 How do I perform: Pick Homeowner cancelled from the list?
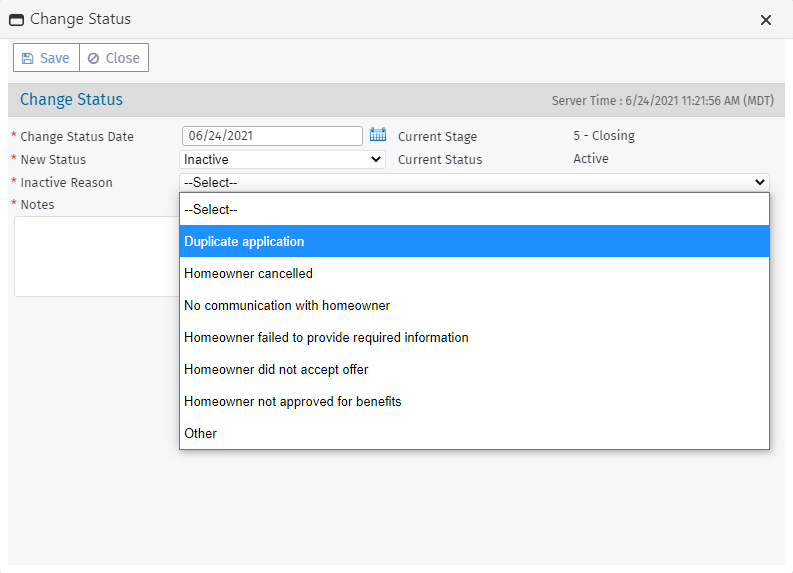pyautogui.click(x=474, y=274)
